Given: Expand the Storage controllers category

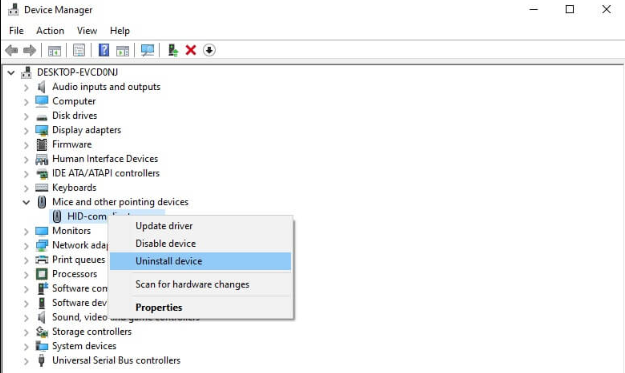Looking at the screenshot, I should [26, 332].
